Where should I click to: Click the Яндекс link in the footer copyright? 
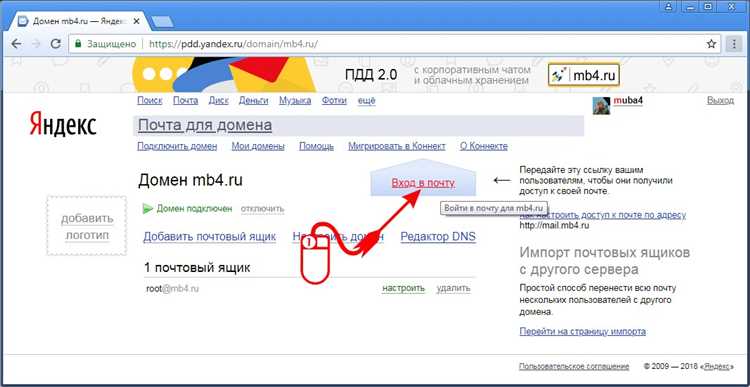point(717,367)
